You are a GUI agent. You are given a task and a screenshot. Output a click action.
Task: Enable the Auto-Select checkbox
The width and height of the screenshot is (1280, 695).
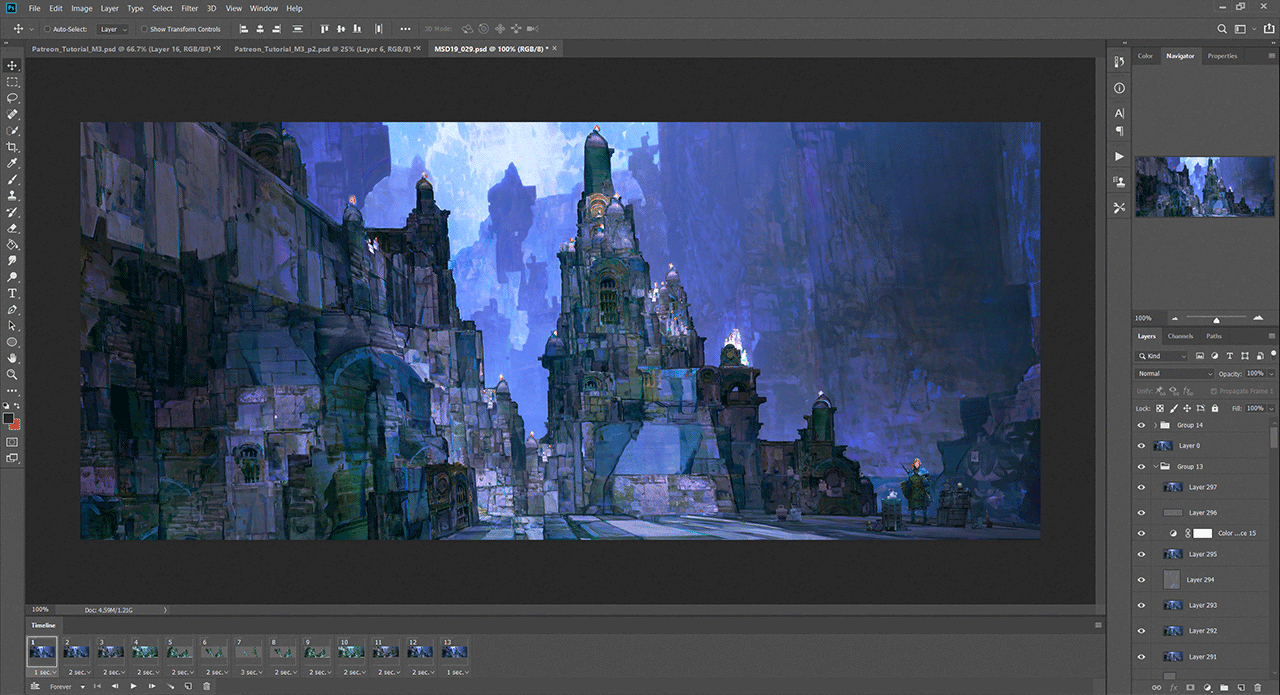click(46, 29)
